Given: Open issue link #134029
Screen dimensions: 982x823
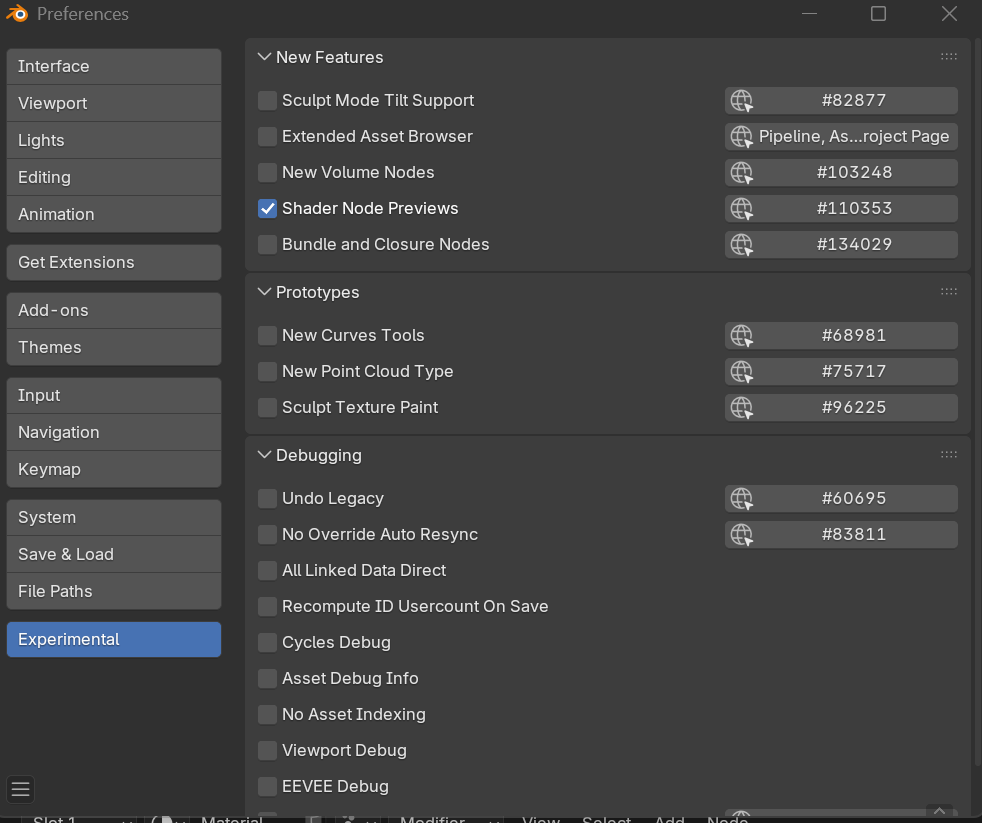Looking at the screenshot, I should coord(841,244).
